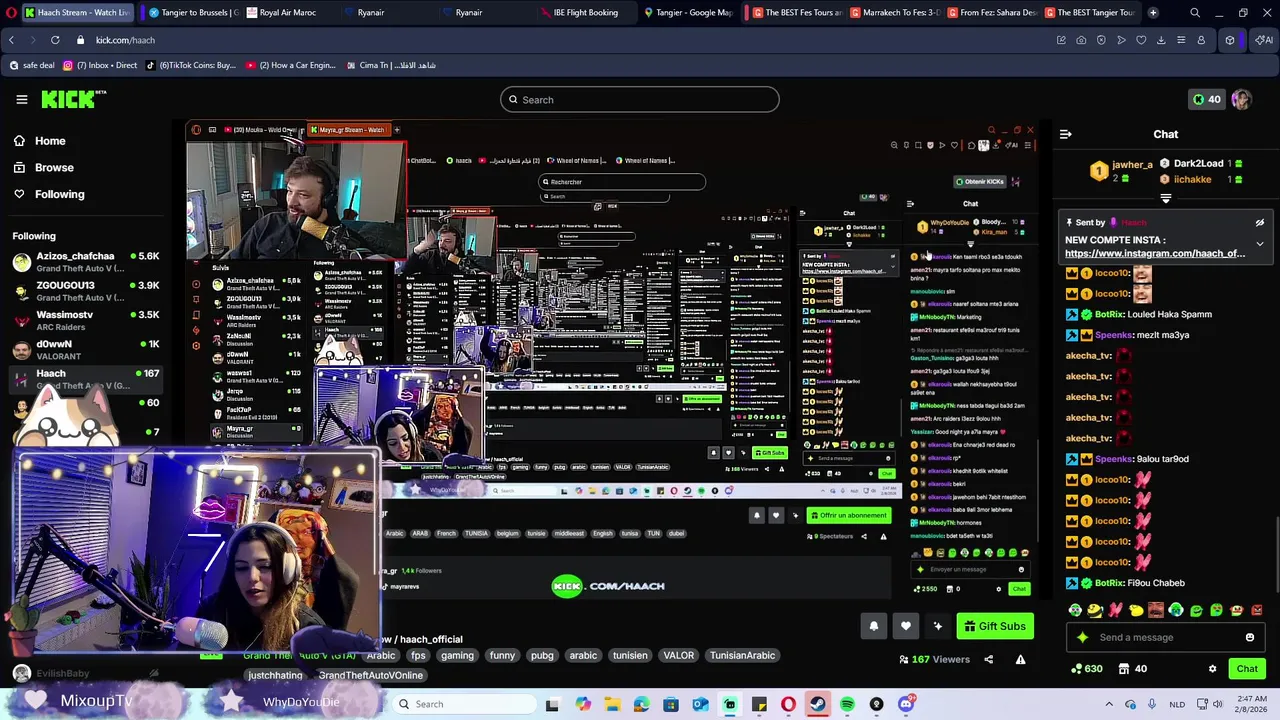The width and height of the screenshot is (1280, 720).
Task: Click the address bar kick.com/haach
Action: 125,40
